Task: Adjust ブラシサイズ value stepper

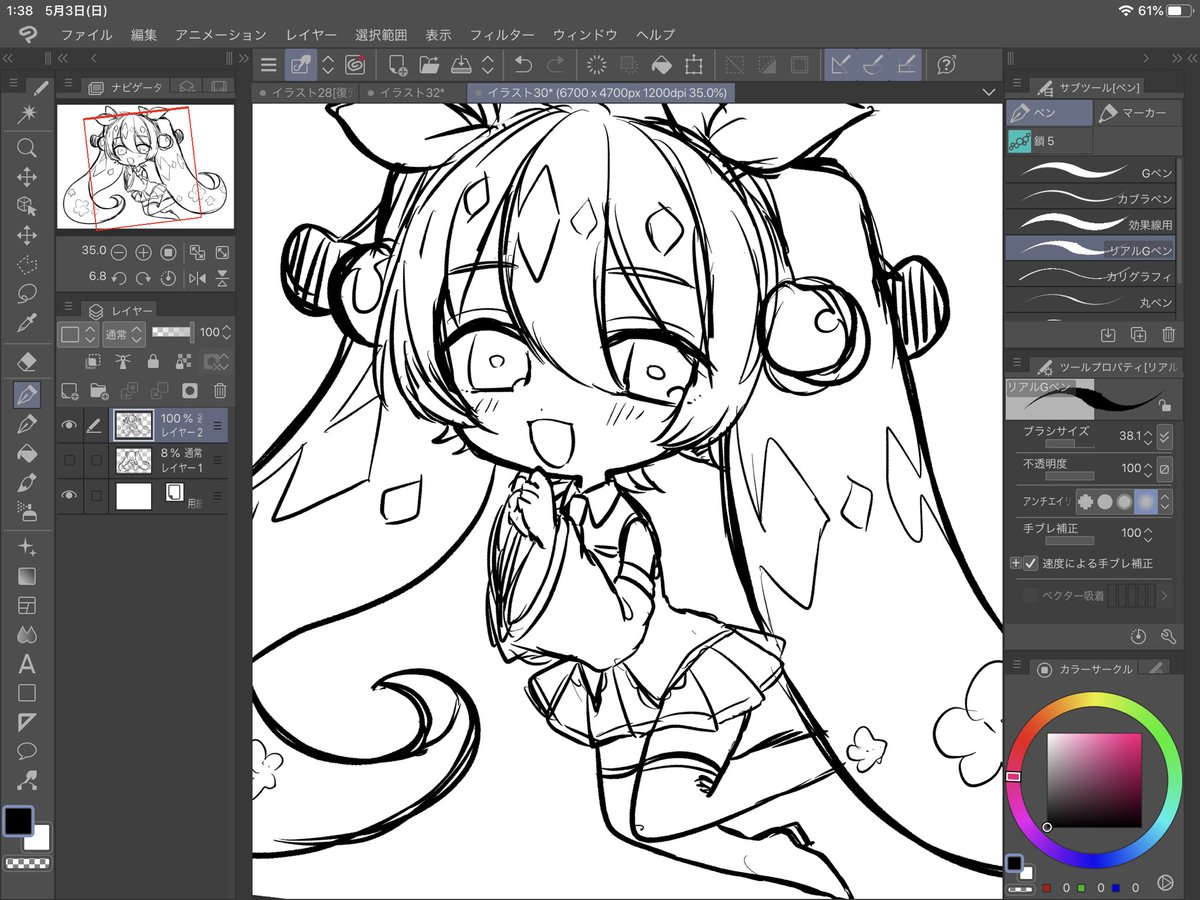Action: (1147, 436)
